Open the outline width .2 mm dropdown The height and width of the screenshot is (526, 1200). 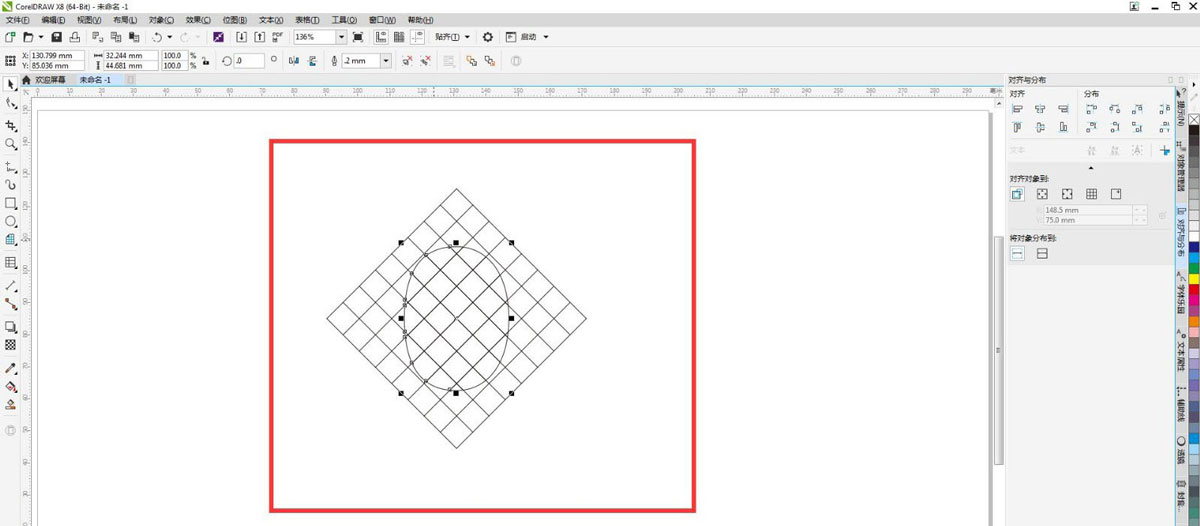click(386, 61)
